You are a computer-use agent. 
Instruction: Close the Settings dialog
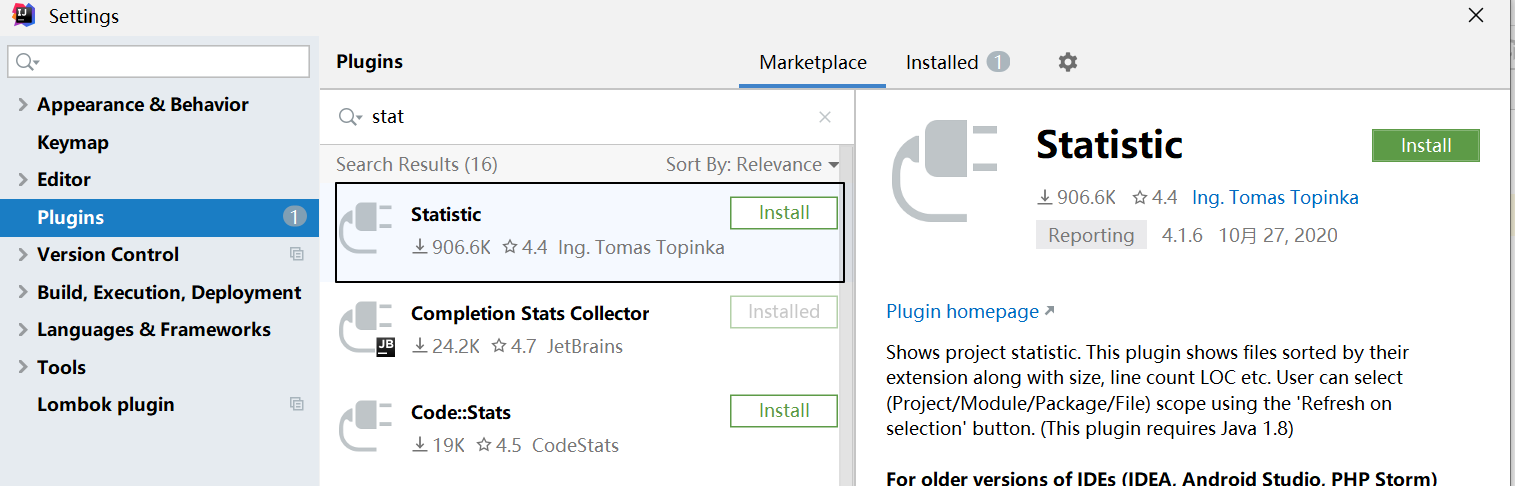pos(1476,15)
